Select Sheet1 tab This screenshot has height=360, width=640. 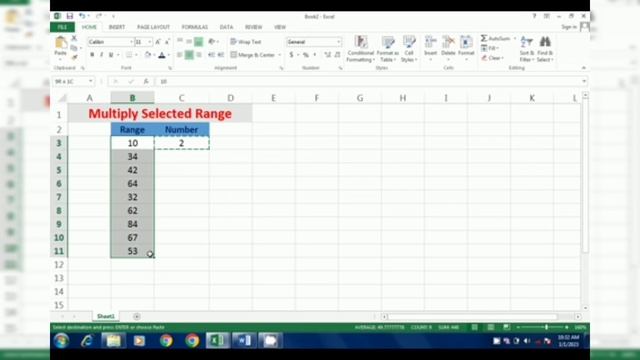coord(106,316)
